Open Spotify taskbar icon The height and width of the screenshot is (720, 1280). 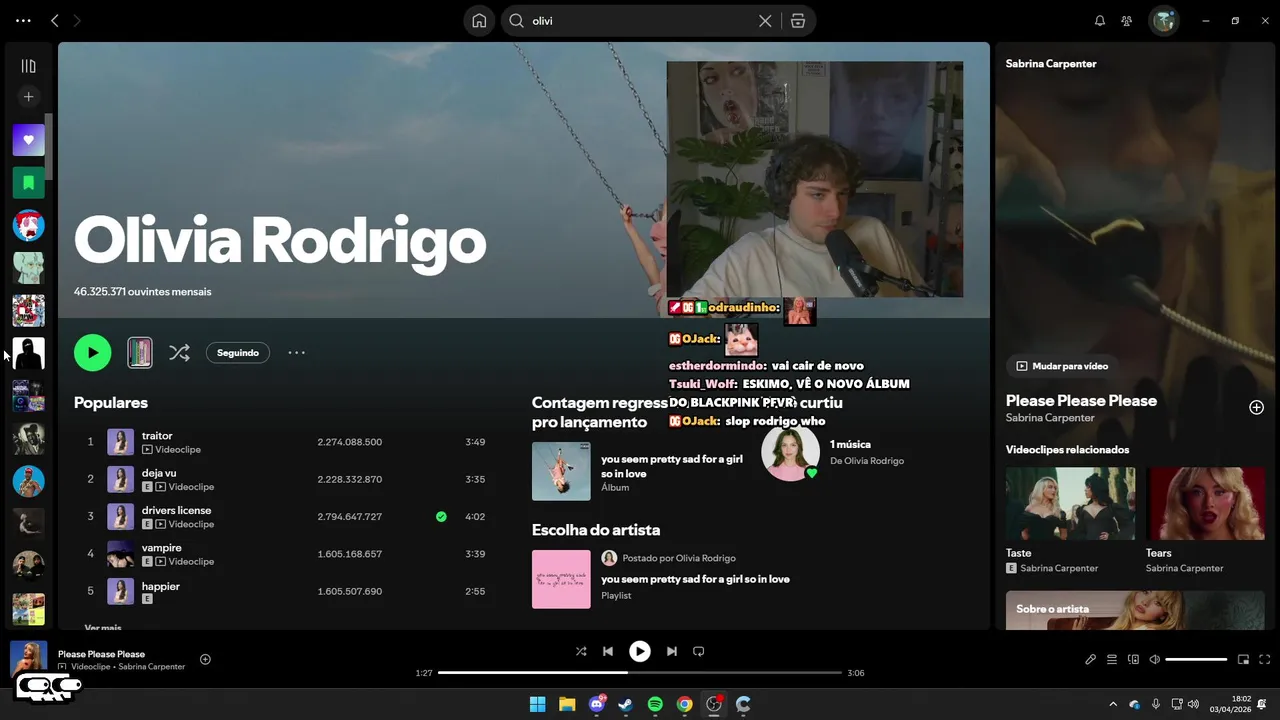[655, 704]
